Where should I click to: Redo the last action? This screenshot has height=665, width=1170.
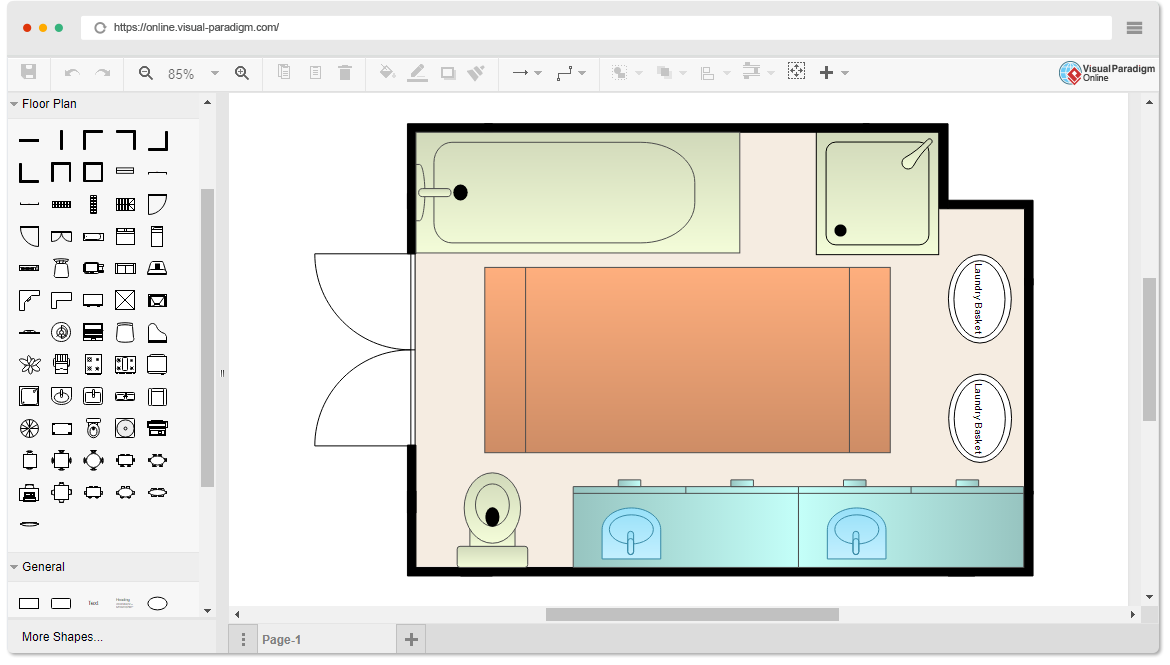(x=103, y=72)
